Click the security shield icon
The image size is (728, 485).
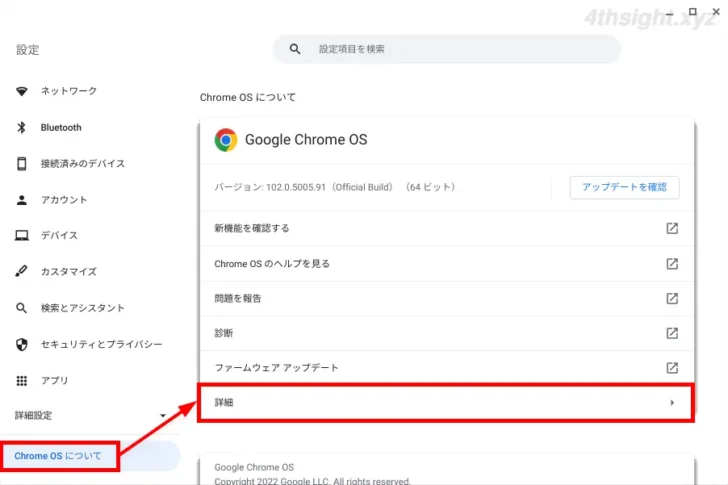(x=21, y=344)
